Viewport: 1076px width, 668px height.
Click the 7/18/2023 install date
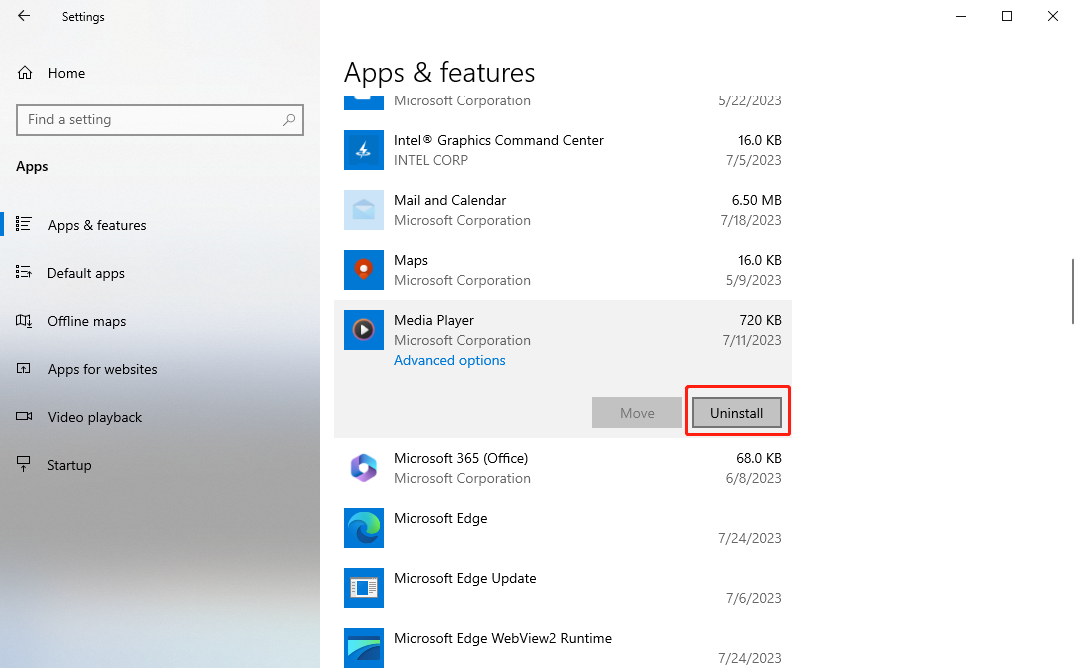(751, 220)
